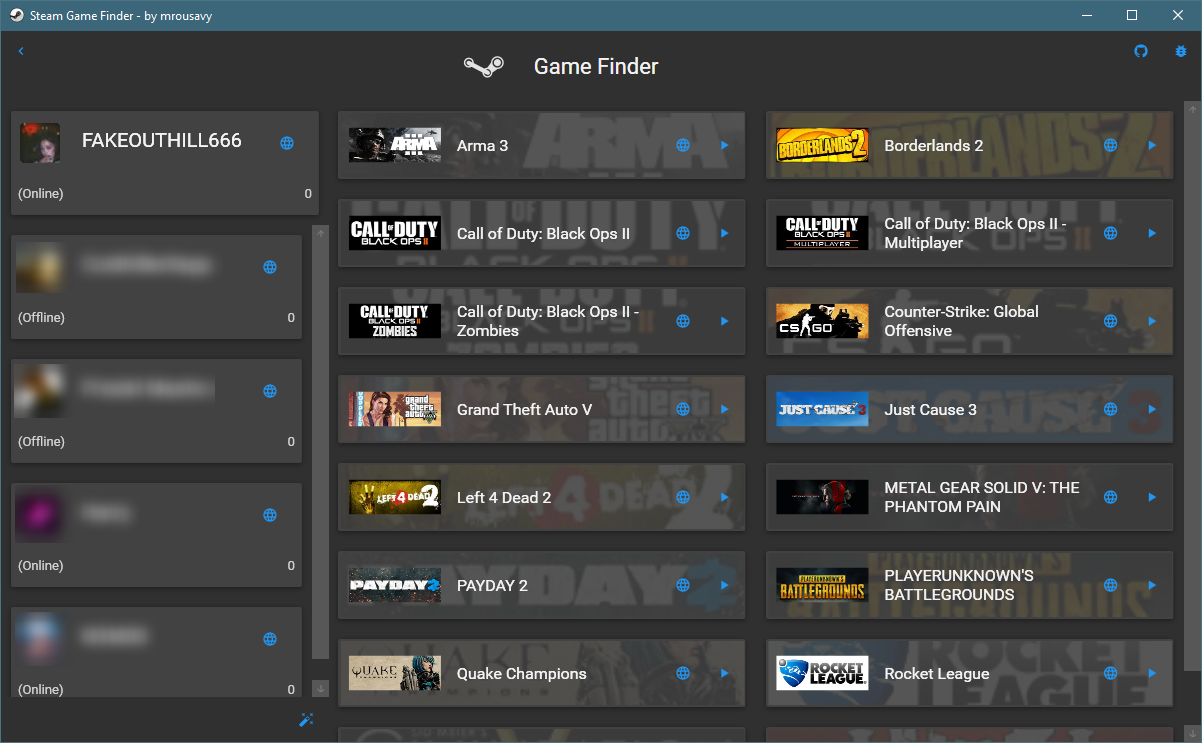Click the Steam logo in header
Screen dimensions: 1202x743
(x=484, y=66)
